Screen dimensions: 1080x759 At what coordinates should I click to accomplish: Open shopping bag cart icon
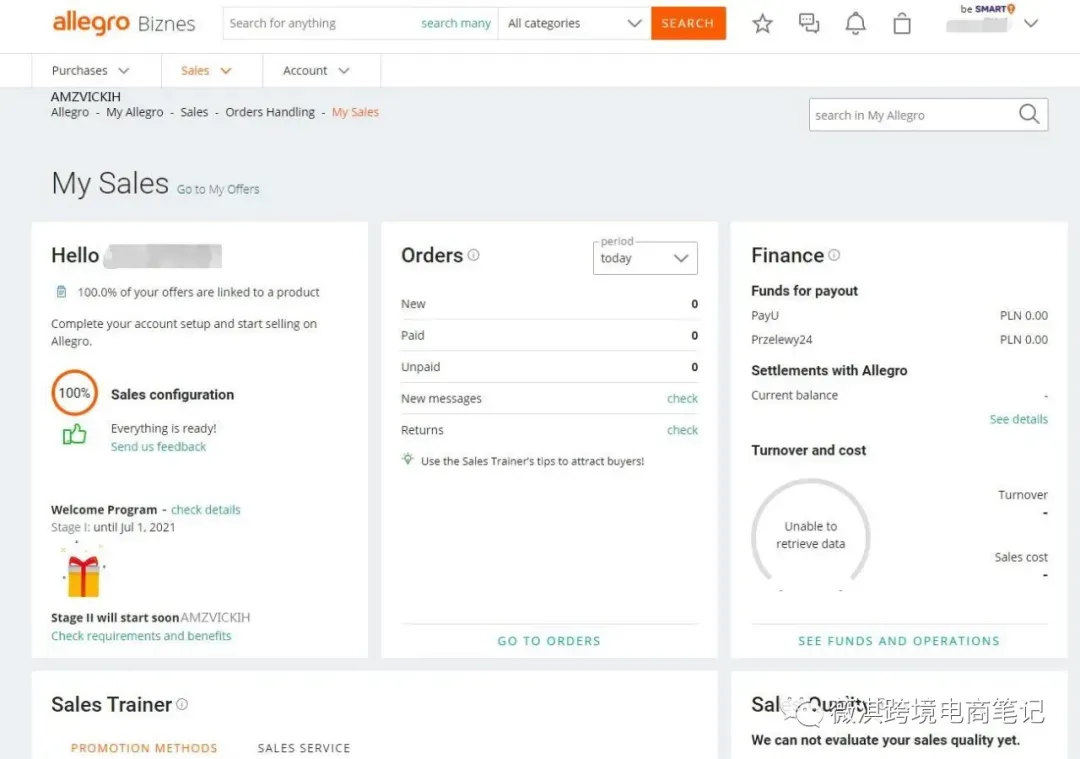902,24
